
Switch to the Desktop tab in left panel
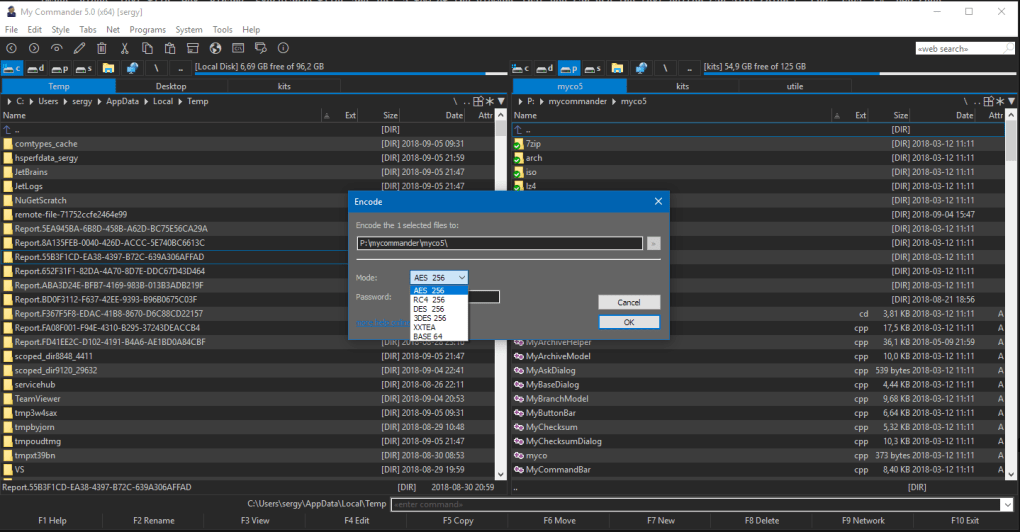point(171,87)
